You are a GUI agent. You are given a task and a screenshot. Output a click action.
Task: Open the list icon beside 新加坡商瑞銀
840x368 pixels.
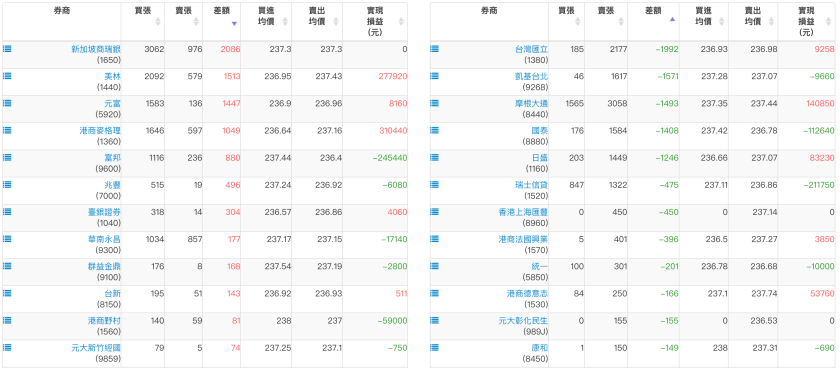7,49
